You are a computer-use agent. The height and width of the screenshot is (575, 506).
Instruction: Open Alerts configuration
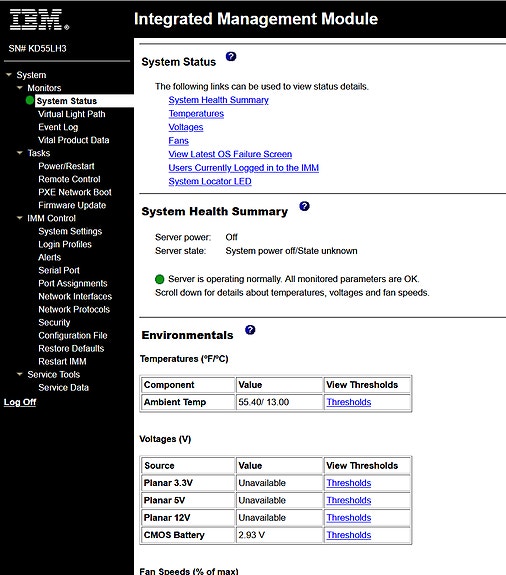tap(50, 257)
